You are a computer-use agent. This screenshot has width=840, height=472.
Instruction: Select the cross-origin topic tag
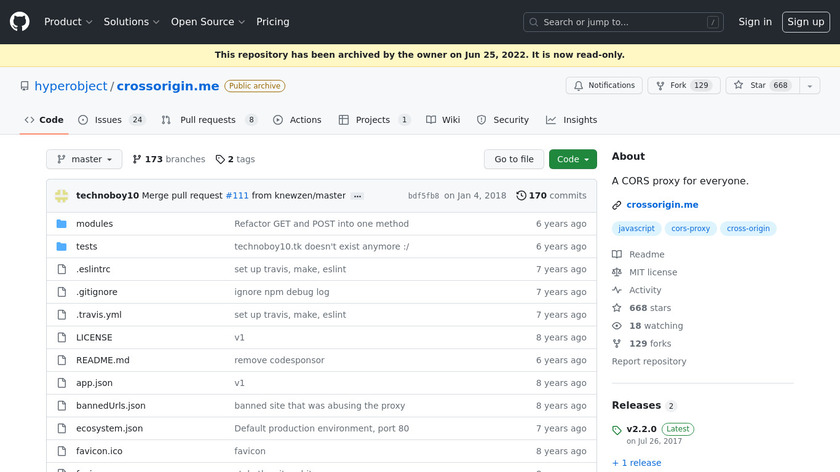point(748,229)
